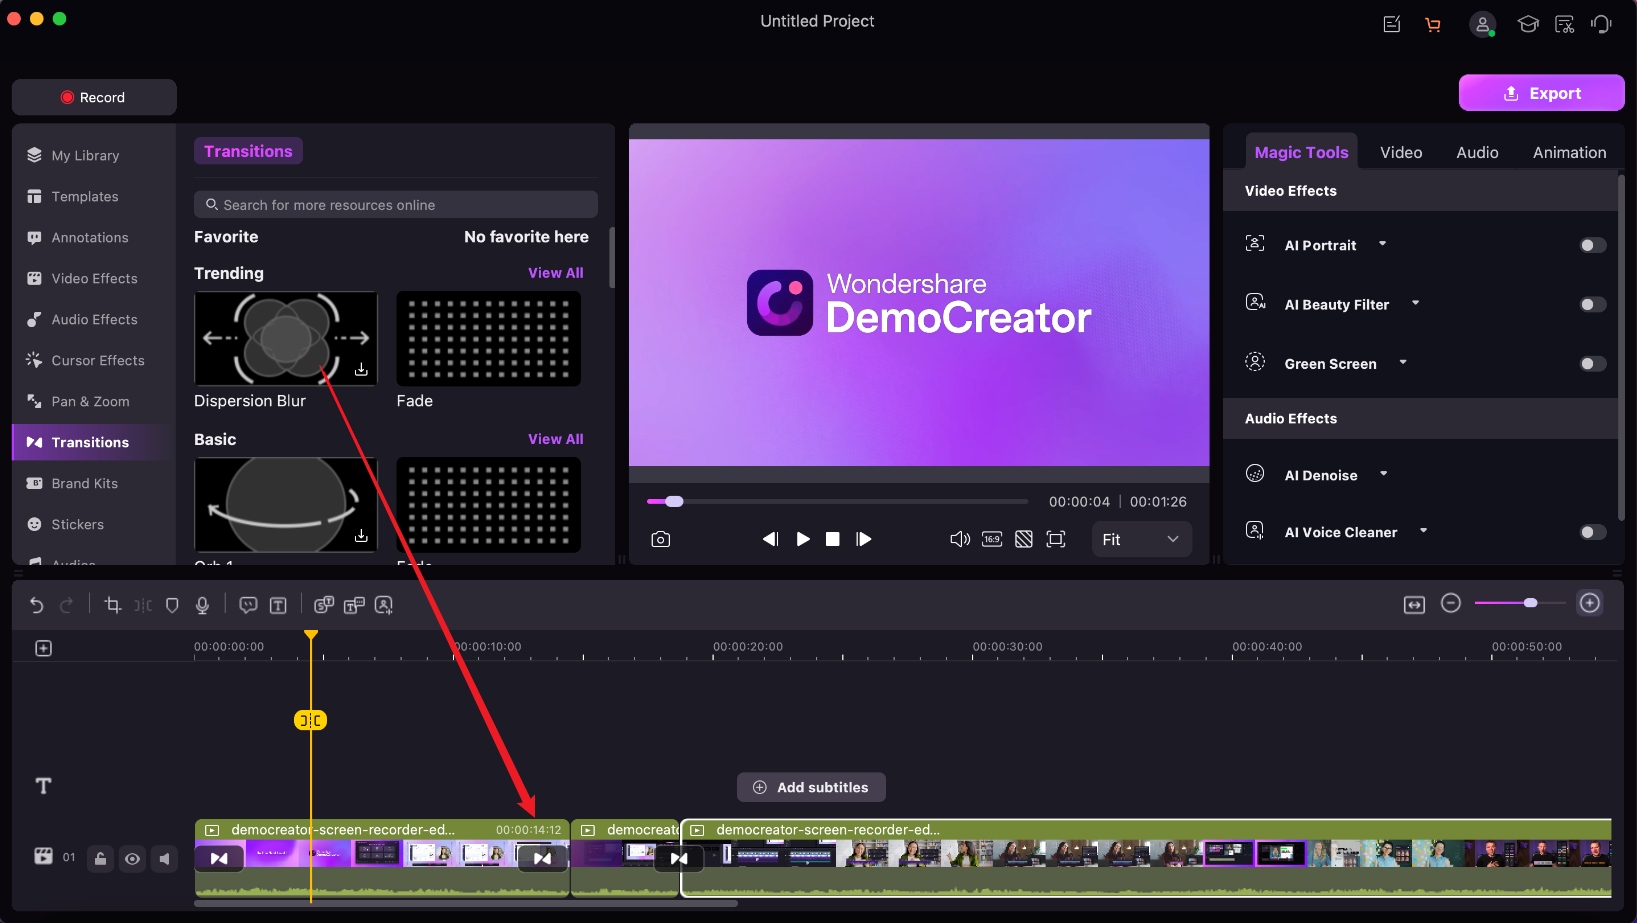
Task: Click the text box T icon in toolbar
Action: [278, 605]
